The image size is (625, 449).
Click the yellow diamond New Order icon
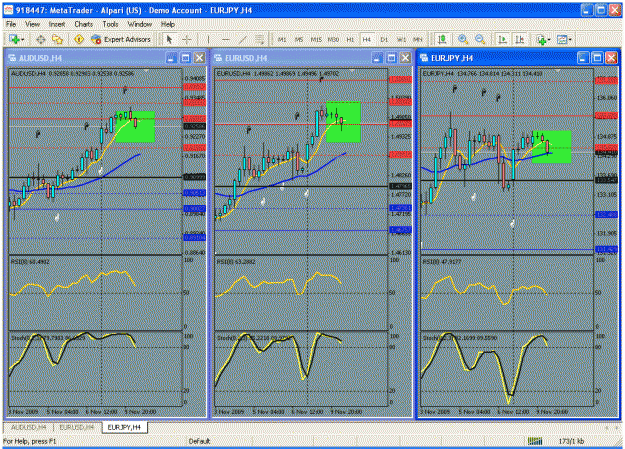tap(79, 39)
